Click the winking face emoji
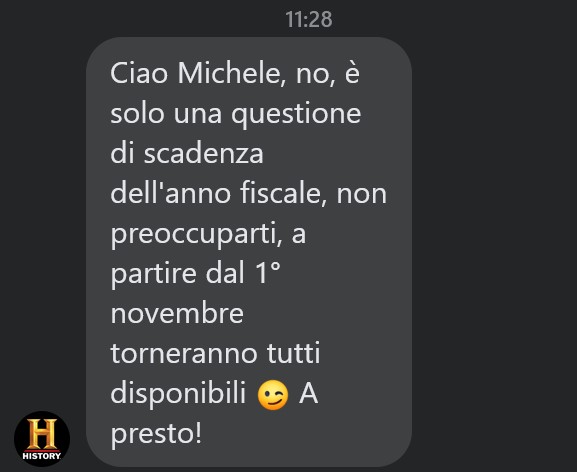Image resolution: width=577 pixels, height=472 pixels. (x=273, y=395)
